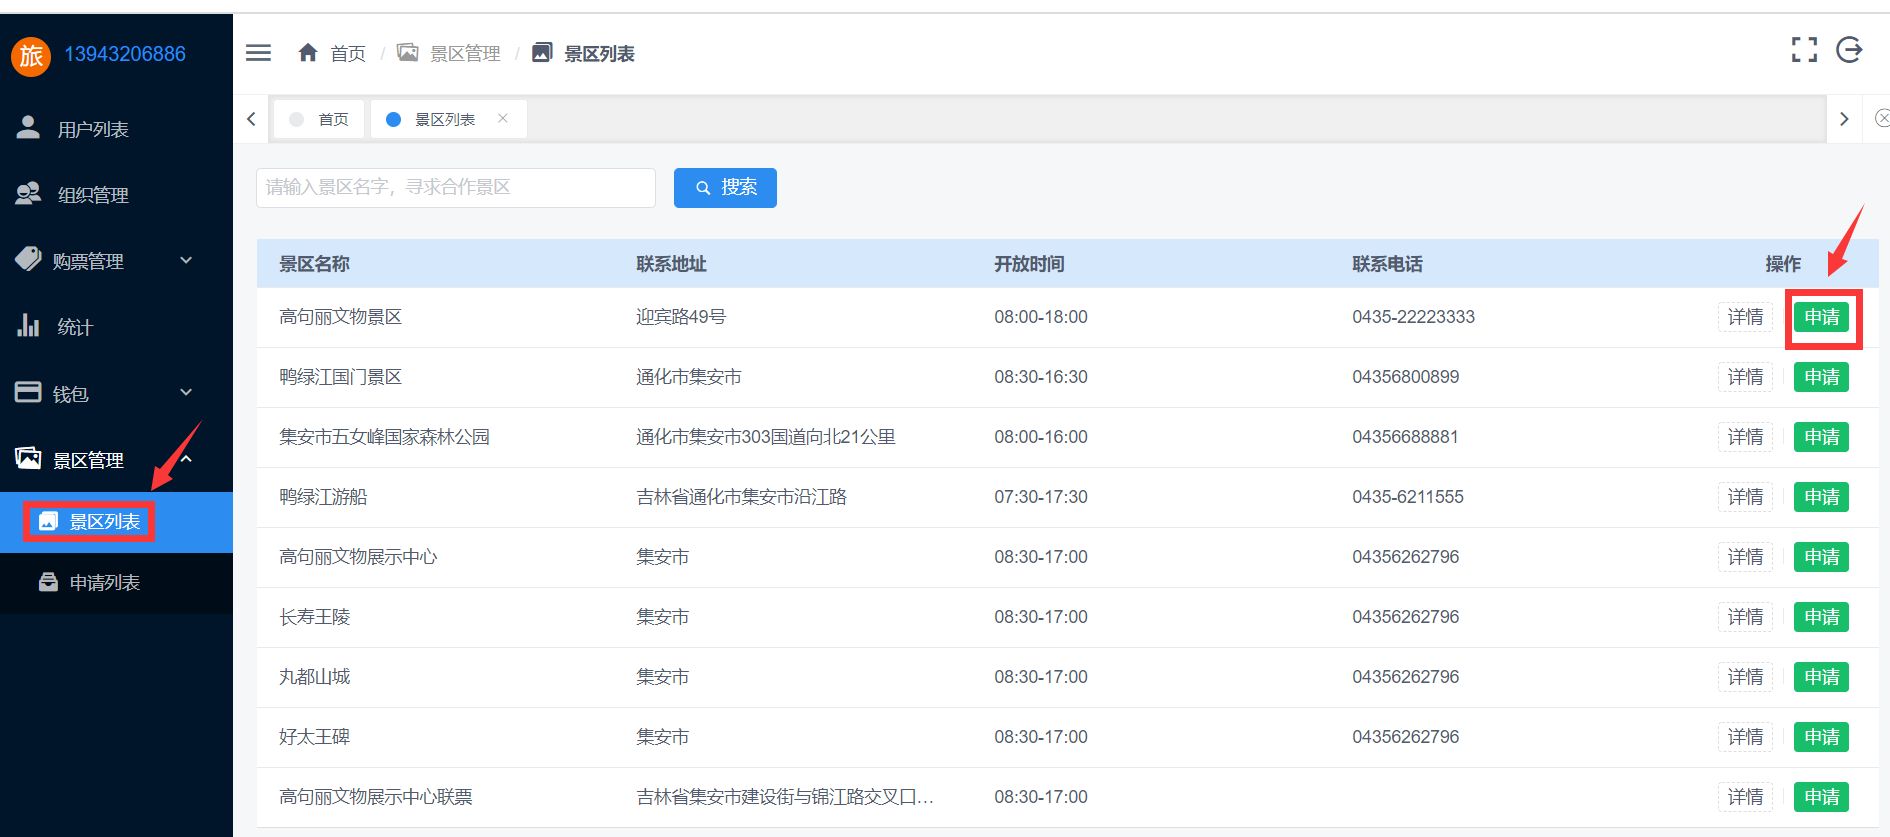Viewport: 1890px width, 837px height.
Task: Open 组织管理 in the sidebar
Action: 93,195
